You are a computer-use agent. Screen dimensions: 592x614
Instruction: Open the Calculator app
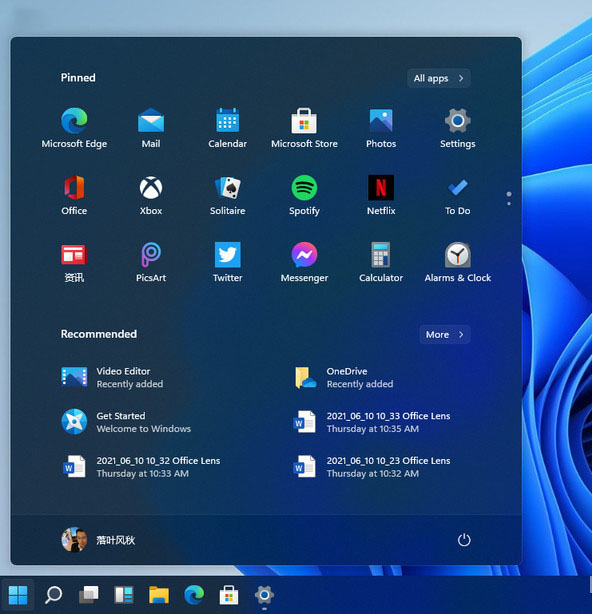(381, 262)
